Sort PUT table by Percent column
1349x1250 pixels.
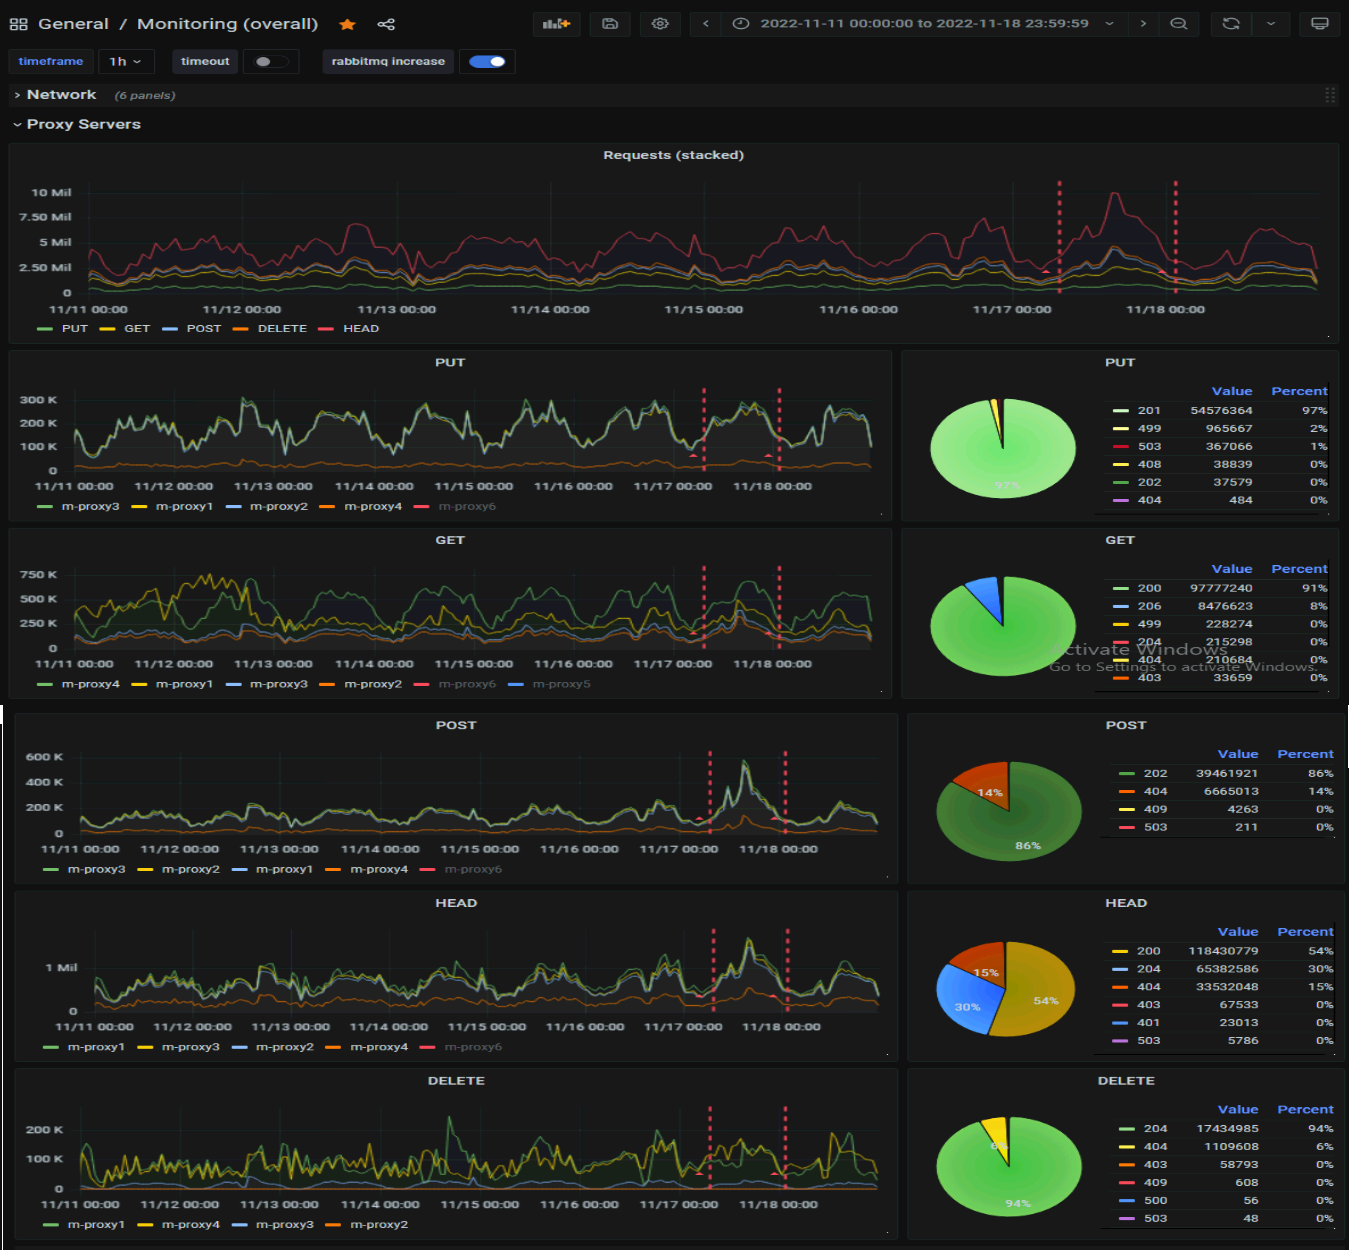[x=1298, y=392]
